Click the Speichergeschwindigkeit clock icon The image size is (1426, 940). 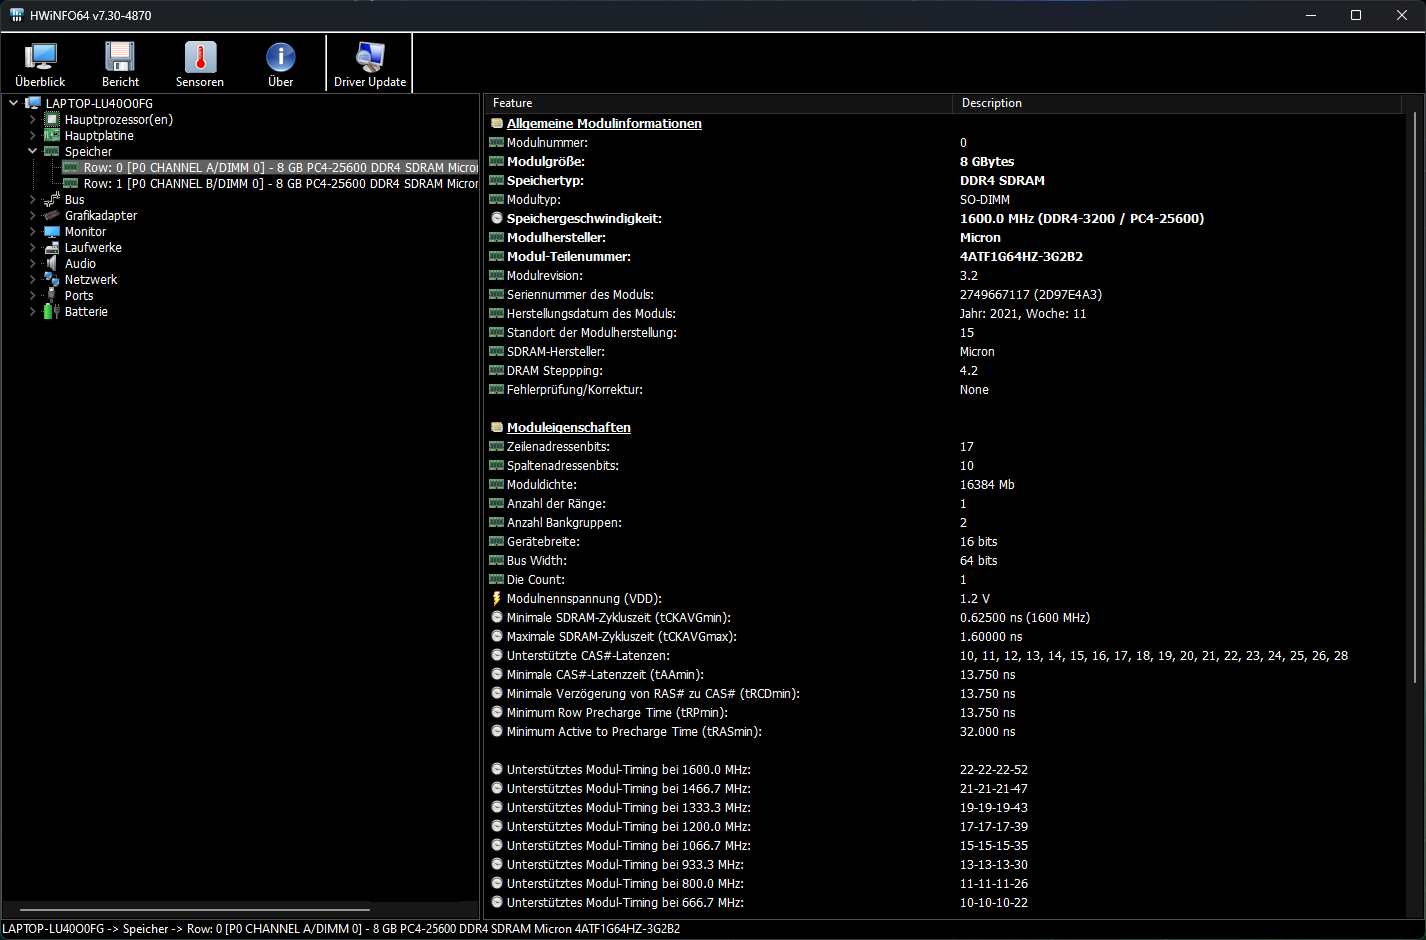click(497, 218)
